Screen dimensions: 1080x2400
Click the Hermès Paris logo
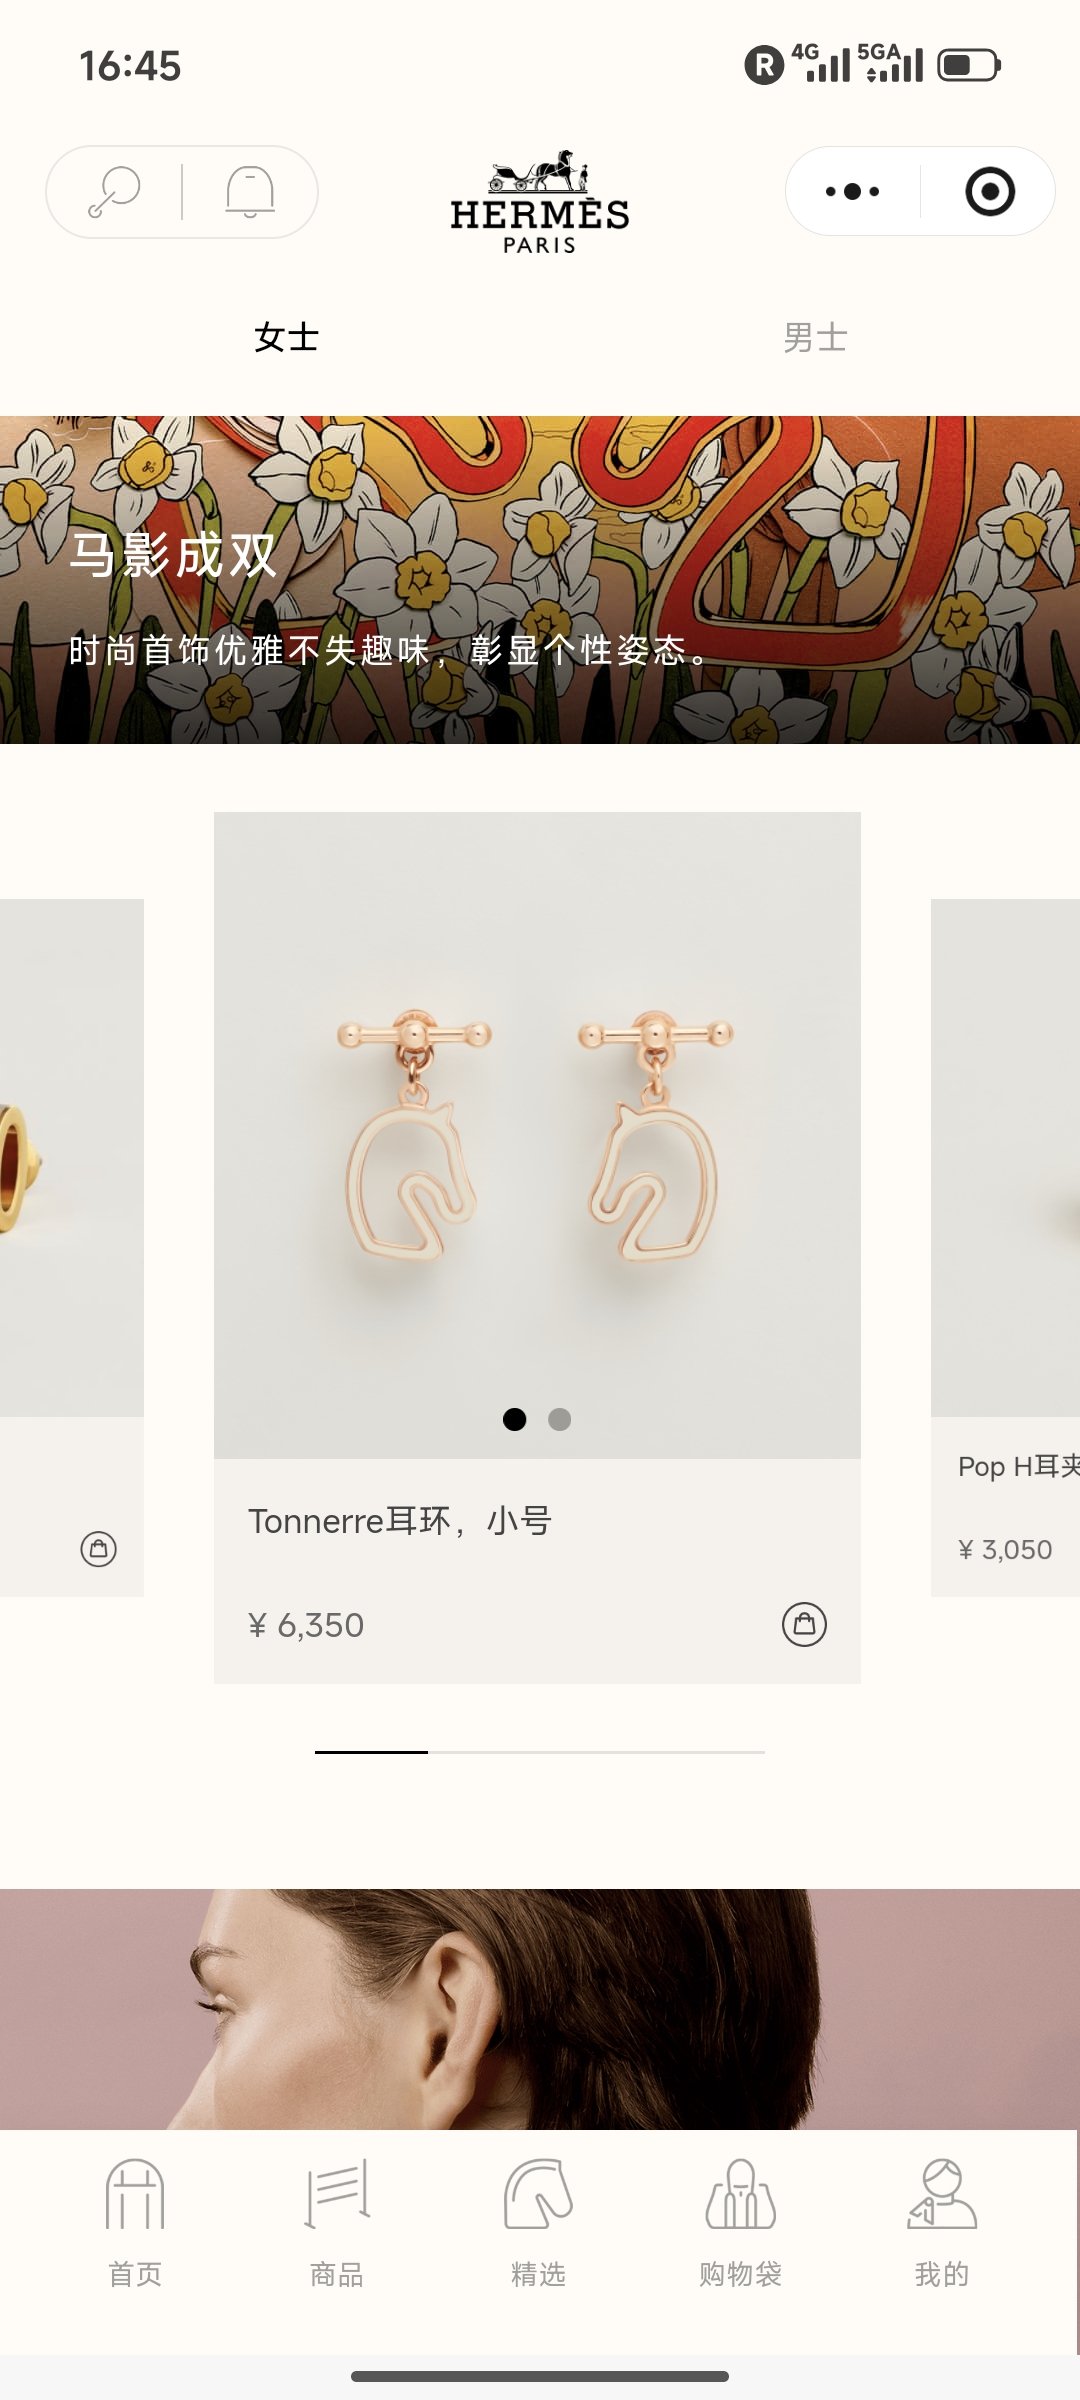[540, 202]
